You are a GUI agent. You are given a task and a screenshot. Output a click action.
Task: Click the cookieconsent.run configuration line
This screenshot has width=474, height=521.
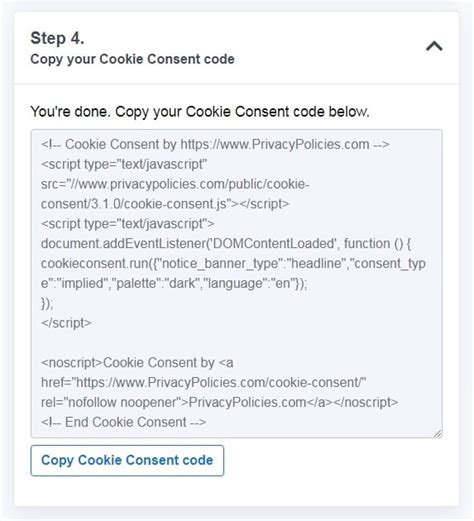(233, 263)
